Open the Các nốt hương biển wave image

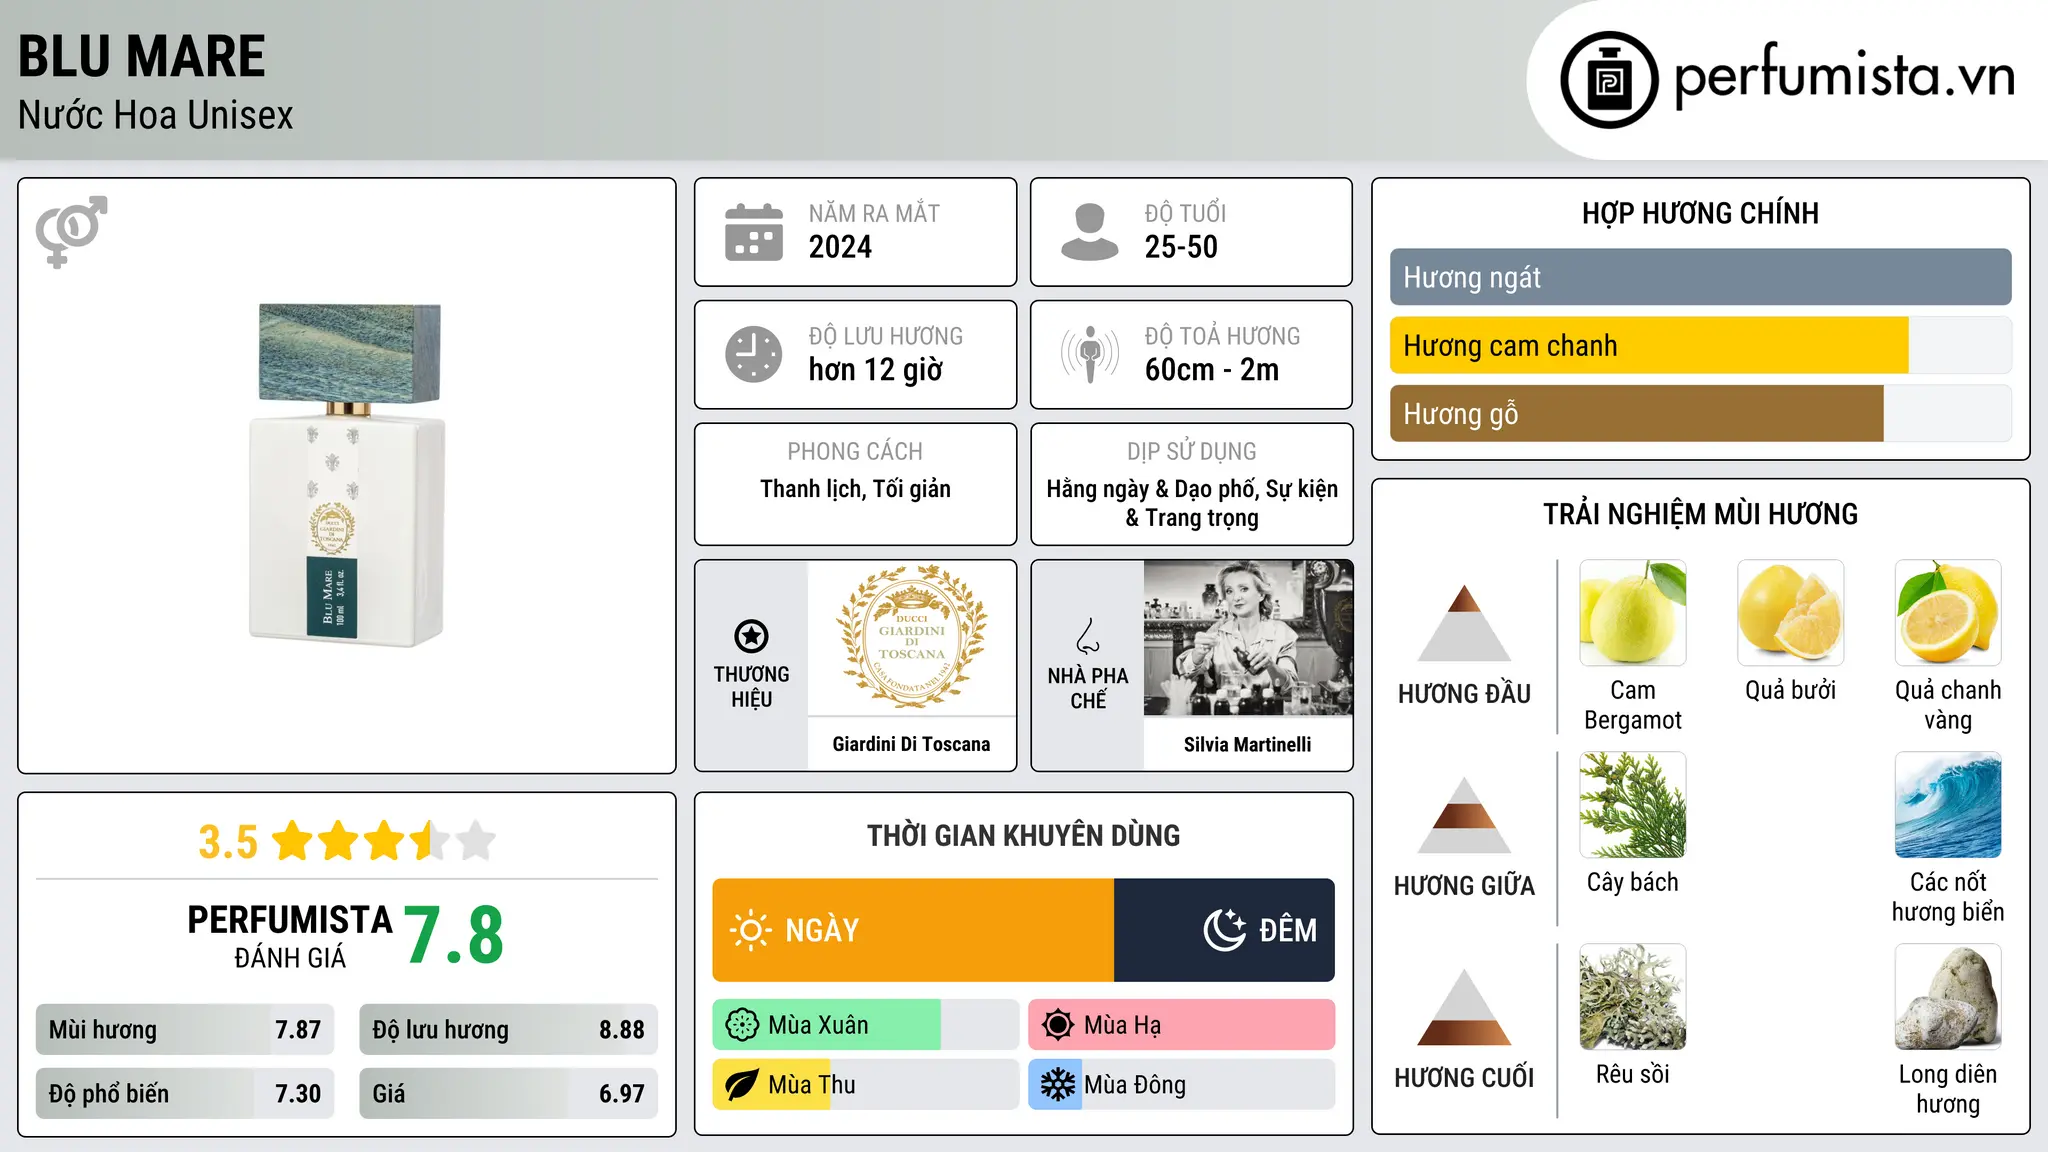[1948, 805]
